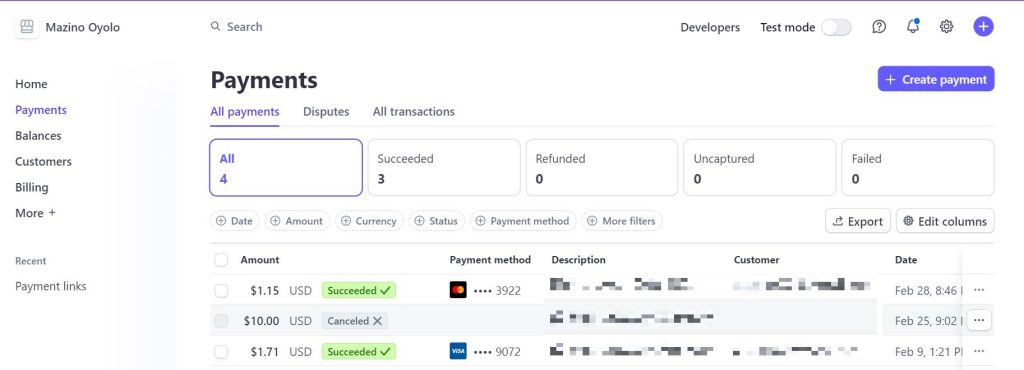Image resolution: width=1024 pixels, height=370 pixels.
Task: Open Customers in the sidebar
Action: pos(43,161)
